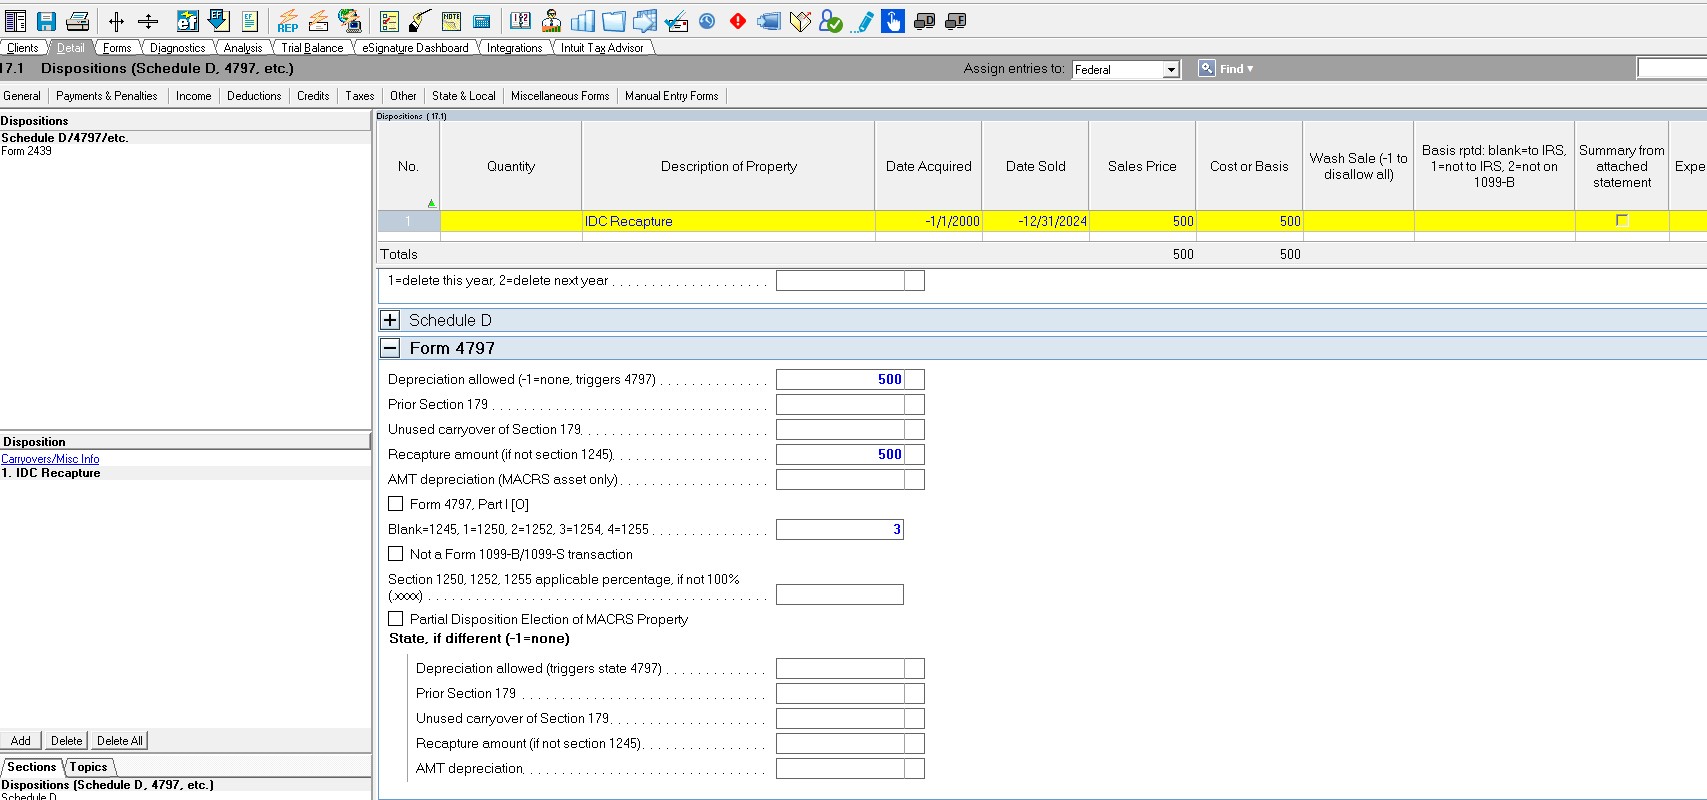Click the Save (floppy disk) icon

(46, 21)
